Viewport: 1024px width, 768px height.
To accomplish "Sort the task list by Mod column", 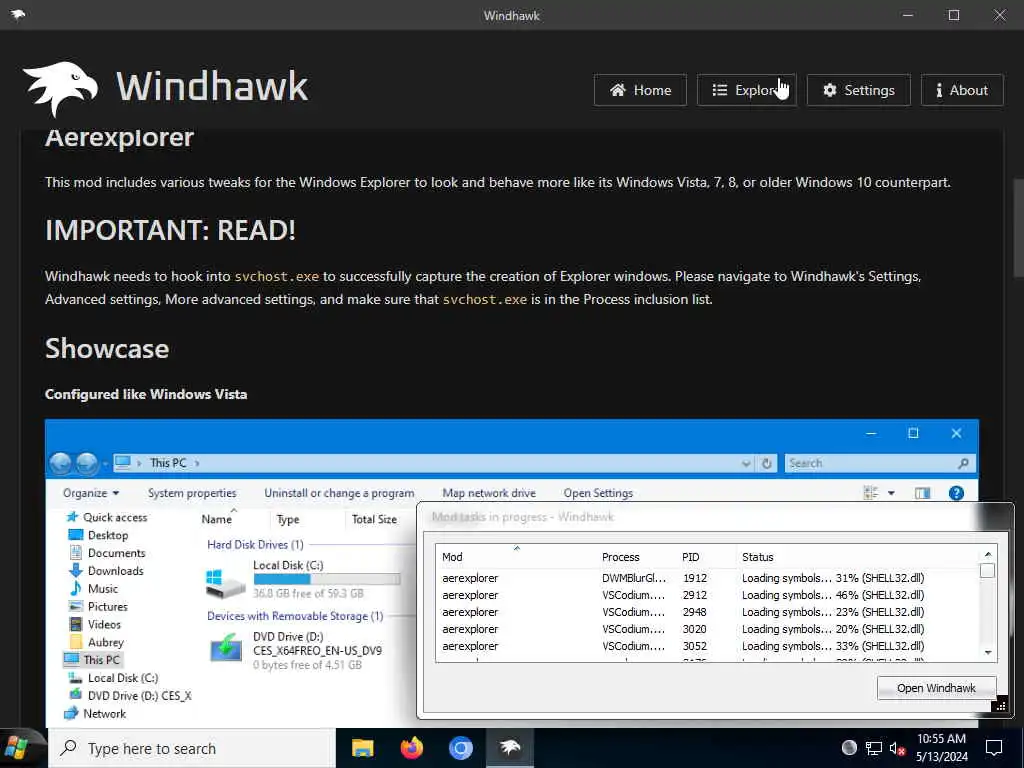I will 452,557.
